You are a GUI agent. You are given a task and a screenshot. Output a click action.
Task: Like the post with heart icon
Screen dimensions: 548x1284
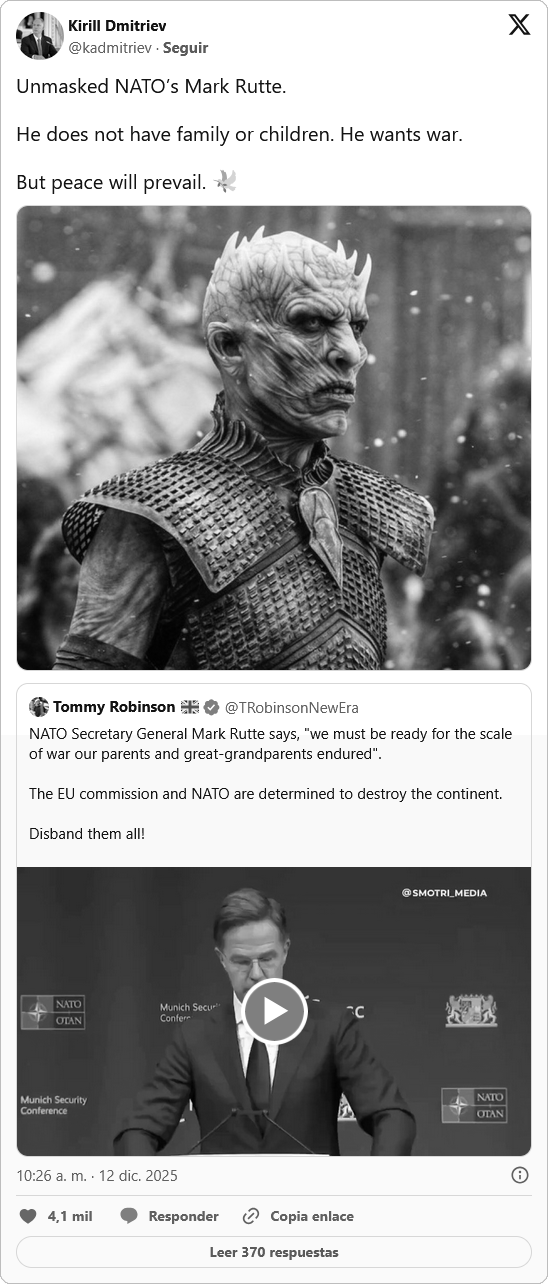point(29,1216)
